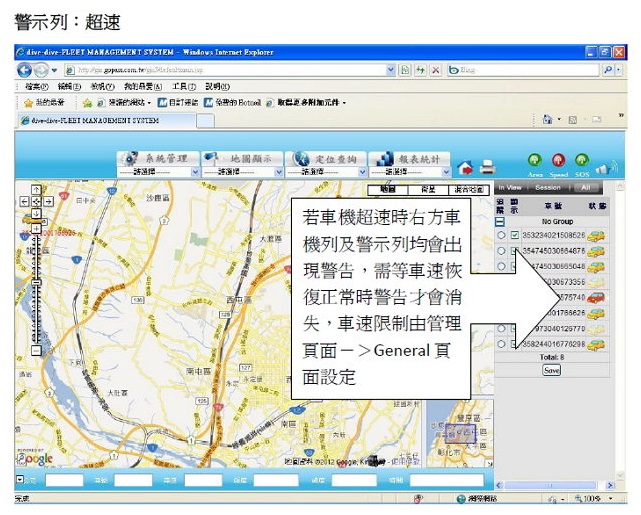
Task: Switch to the All vehicles tab
Action: tap(586, 188)
